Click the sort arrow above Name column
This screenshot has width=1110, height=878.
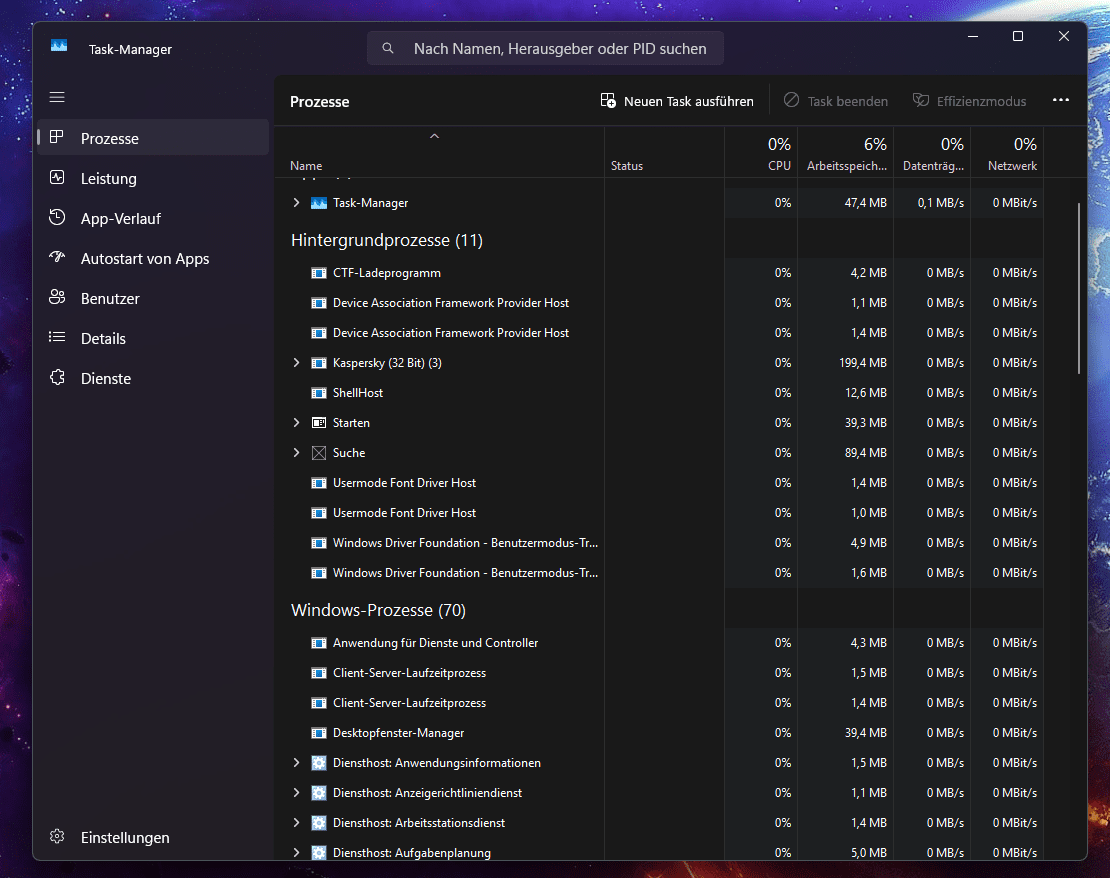tap(435, 136)
